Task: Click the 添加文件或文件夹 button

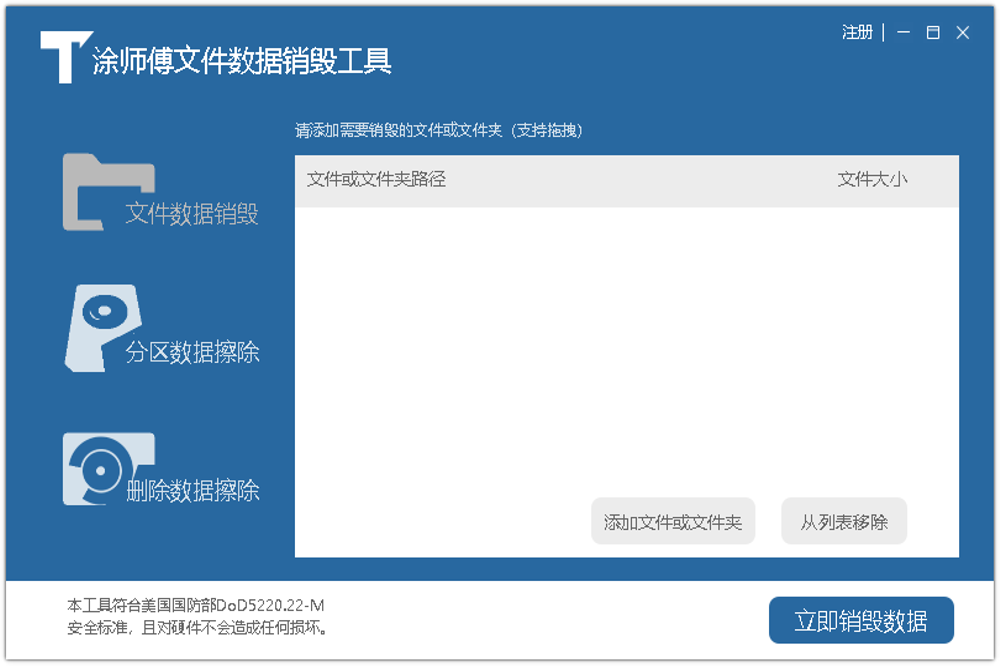Action: pos(673,521)
